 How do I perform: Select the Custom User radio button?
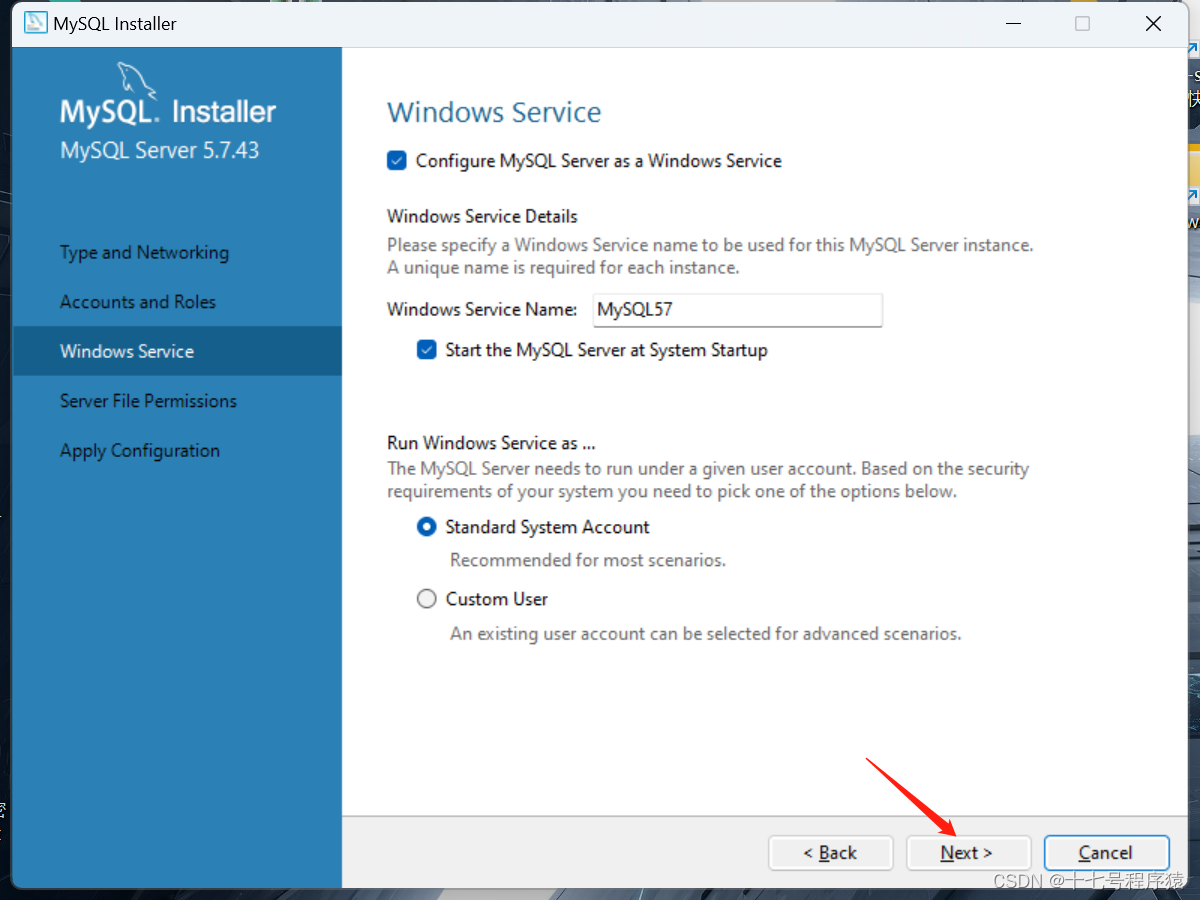coord(427,599)
